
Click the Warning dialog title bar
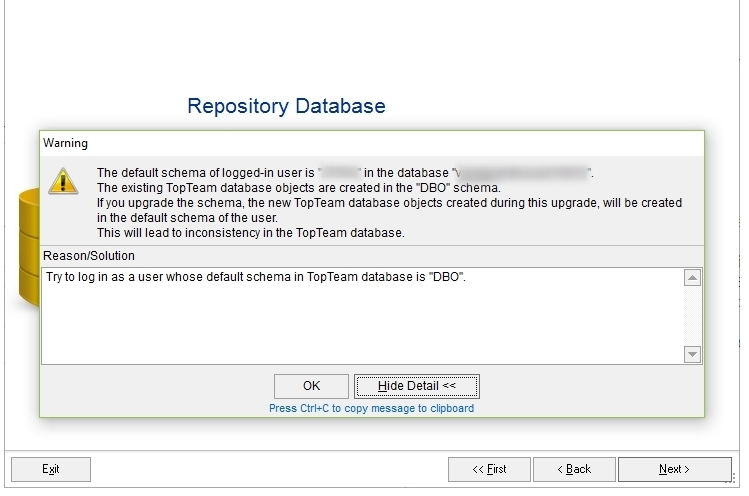(372, 143)
